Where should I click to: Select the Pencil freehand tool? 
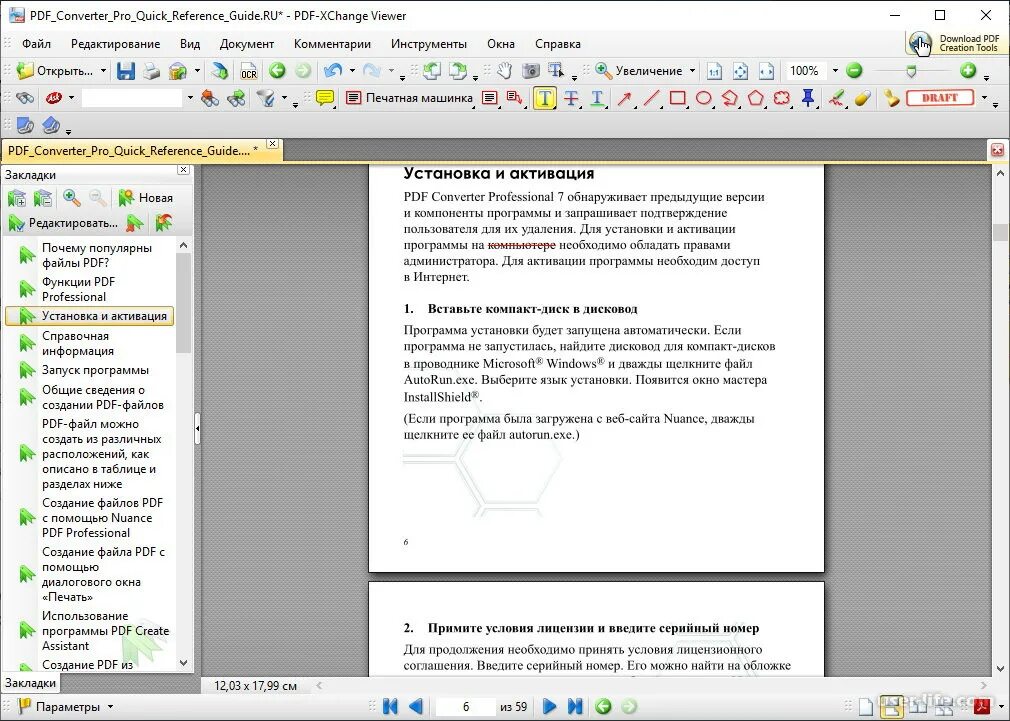(836, 99)
